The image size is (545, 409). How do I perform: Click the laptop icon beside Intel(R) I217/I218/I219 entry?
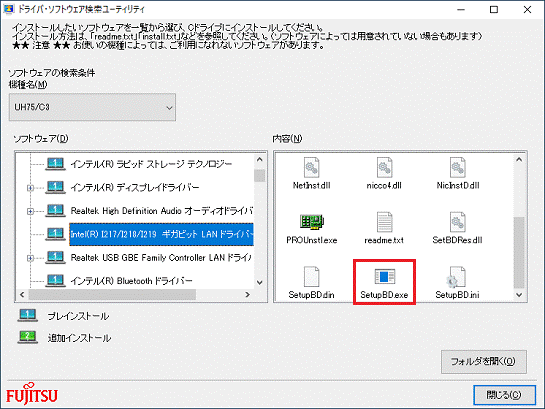(55, 234)
